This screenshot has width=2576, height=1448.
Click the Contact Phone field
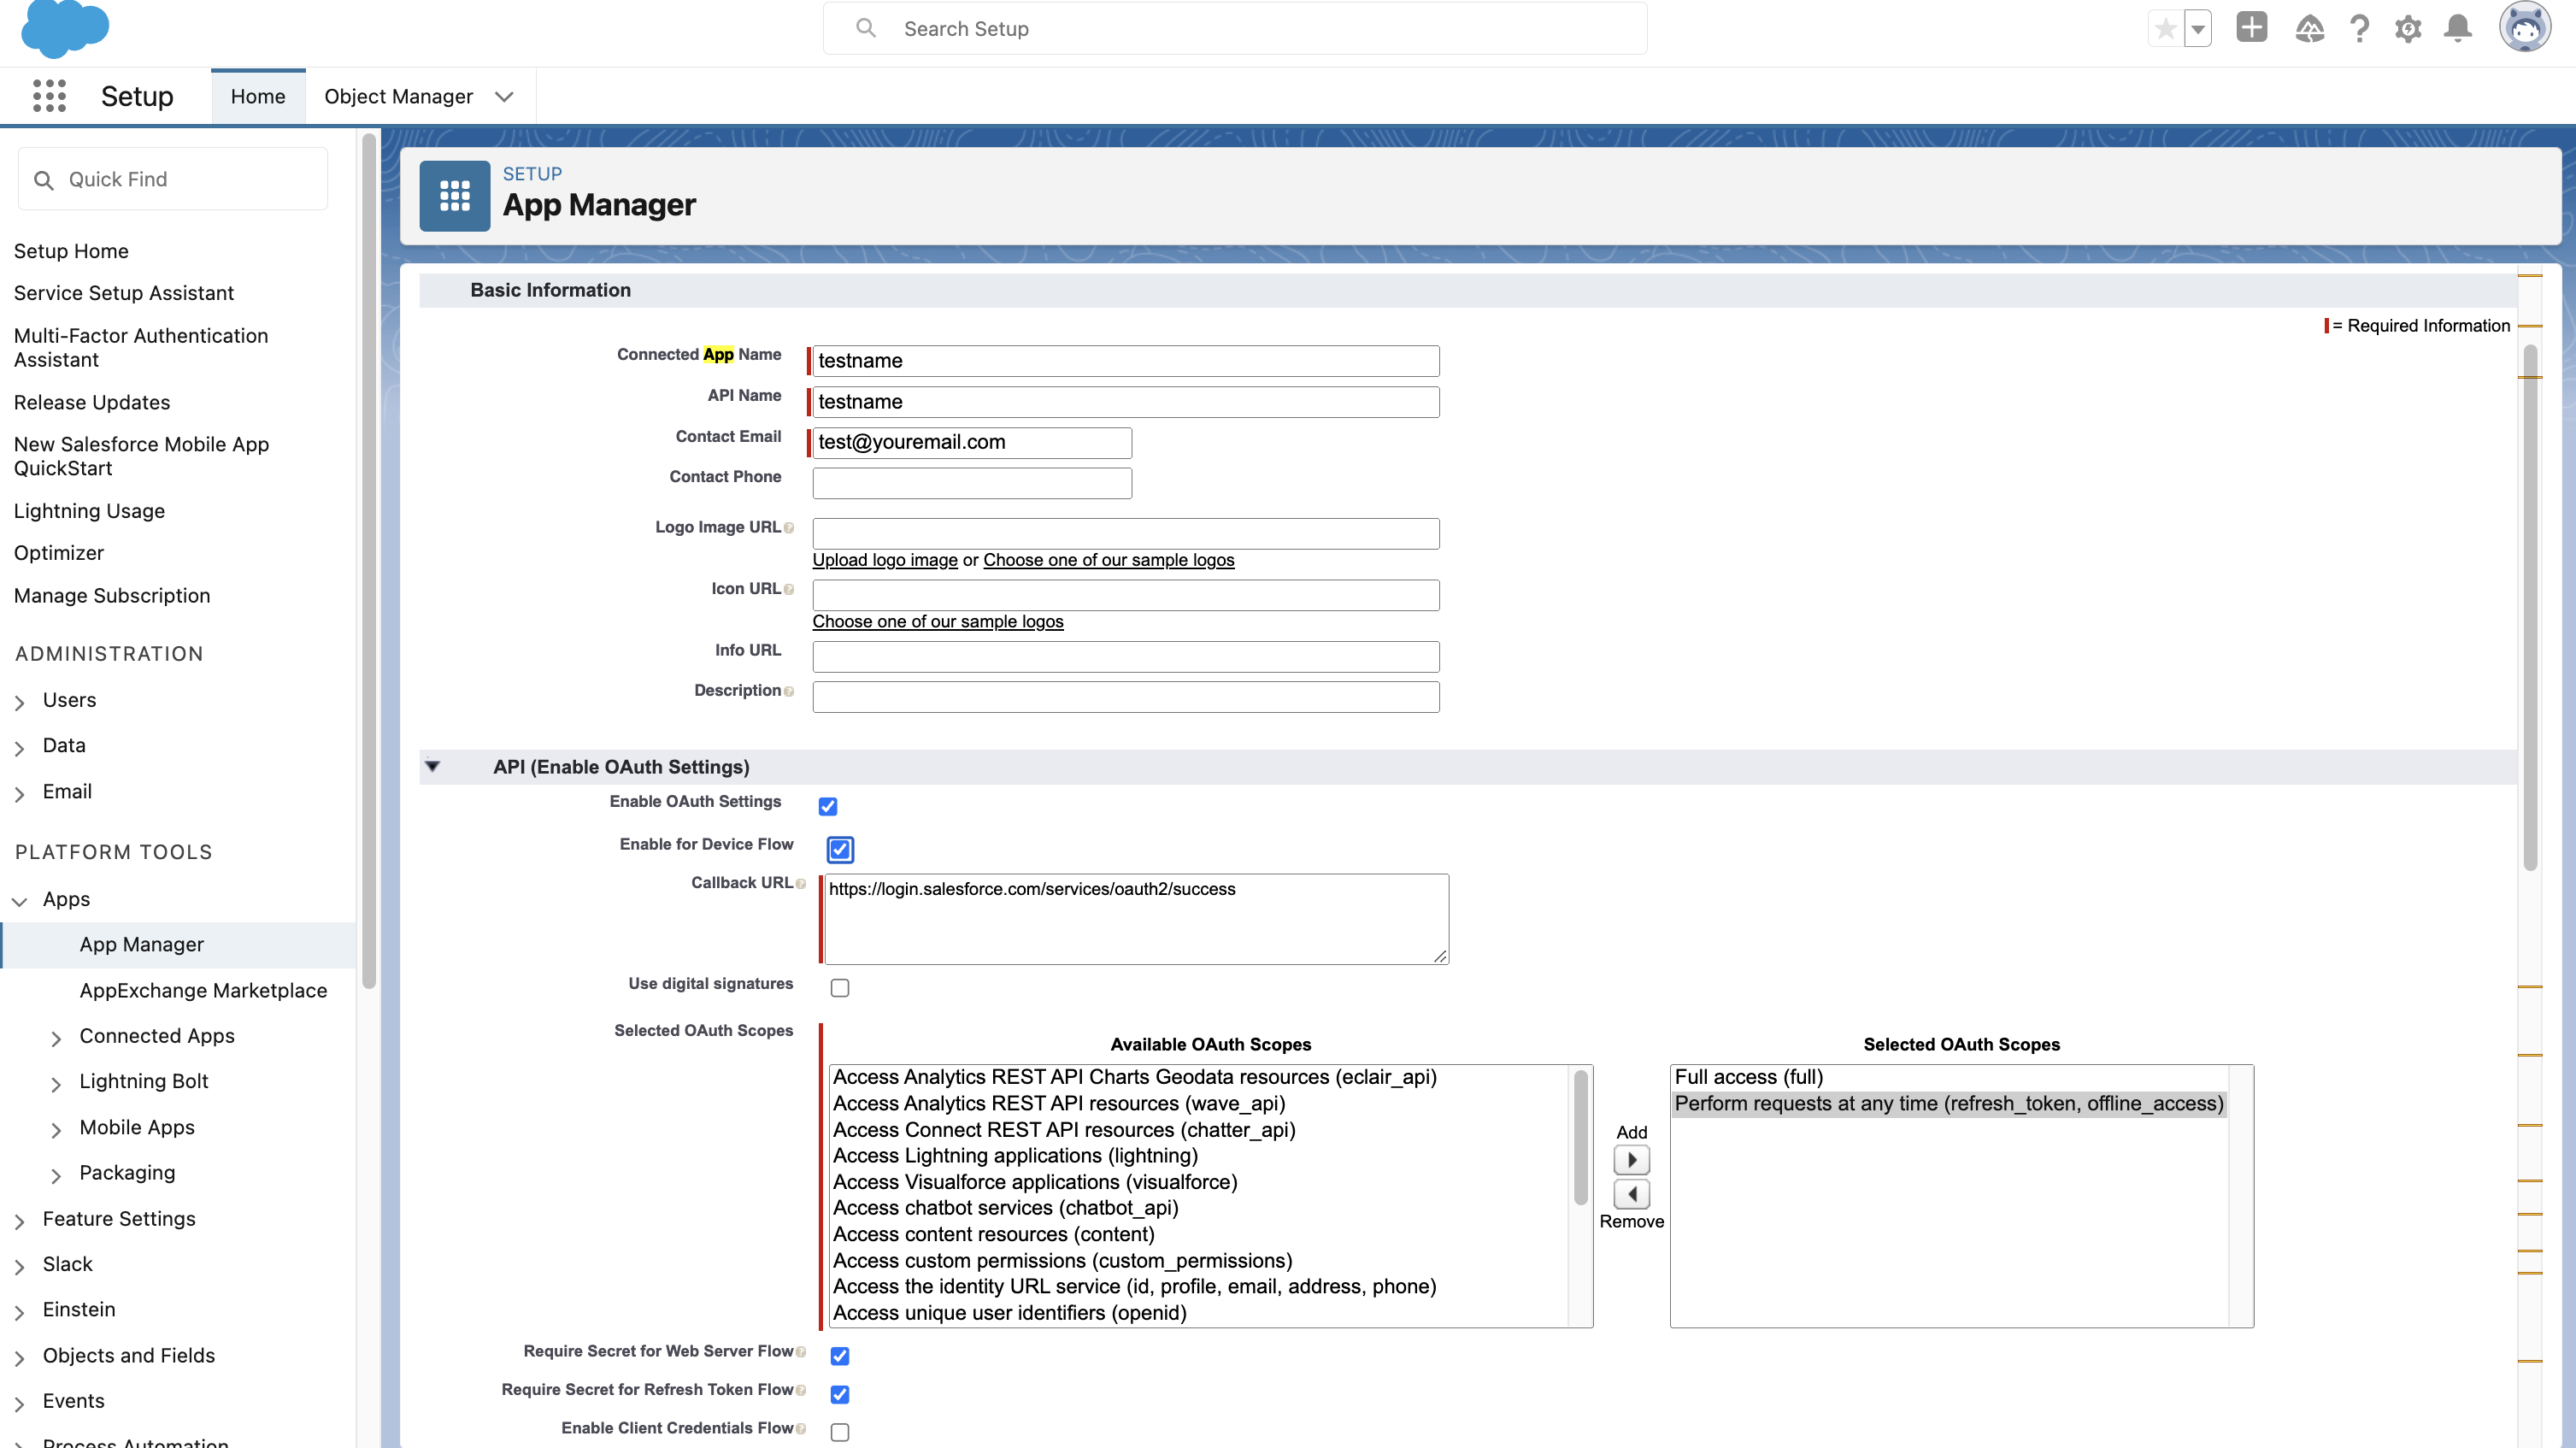tap(972, 483)
